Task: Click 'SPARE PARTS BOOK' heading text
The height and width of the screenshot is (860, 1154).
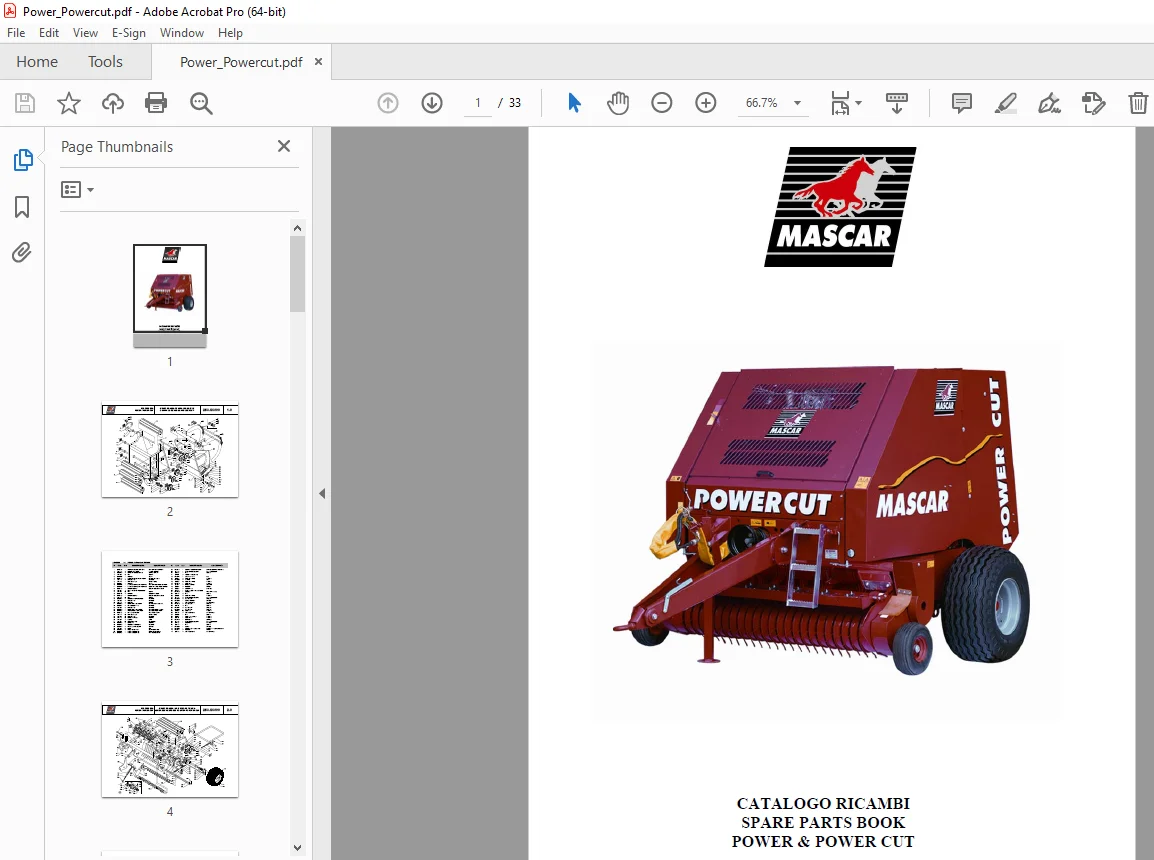Action: (x=823, y=822)
